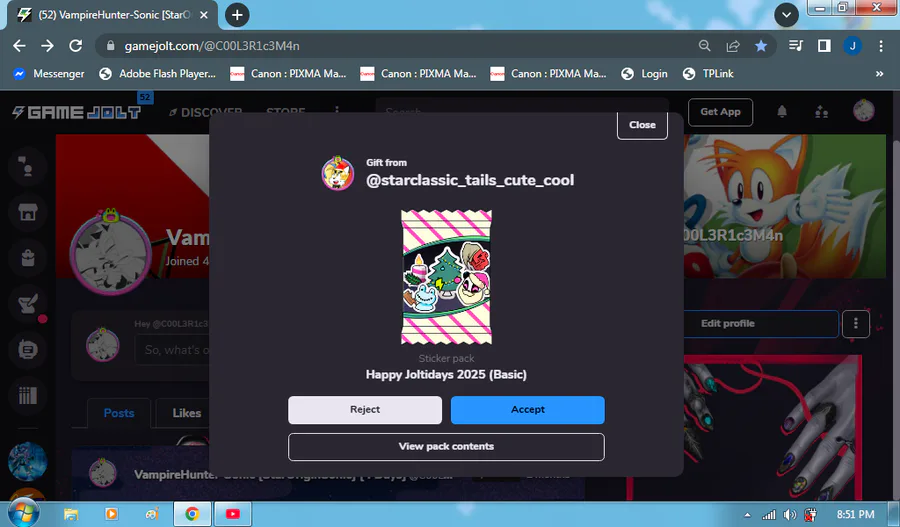900x527 pixels.
Task: Open the Windows Start menu
Action: click(x=24, y=514)
